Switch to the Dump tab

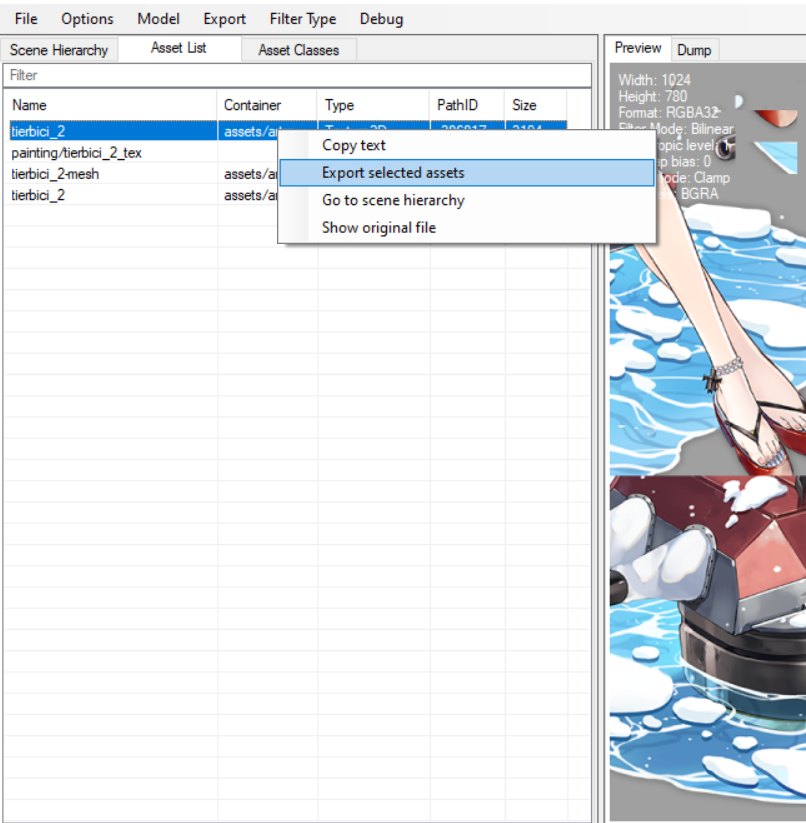click(x=694, y=49)
